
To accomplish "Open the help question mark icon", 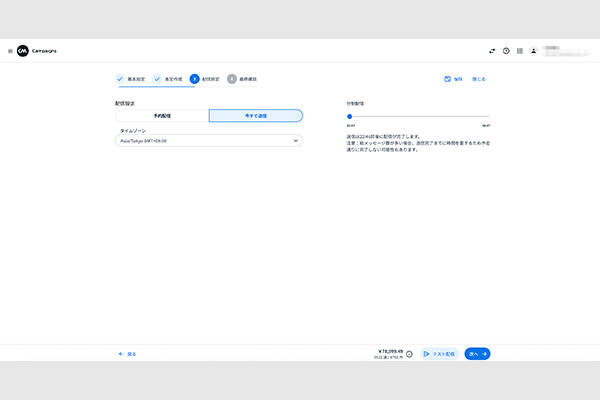I will (506, 51).
